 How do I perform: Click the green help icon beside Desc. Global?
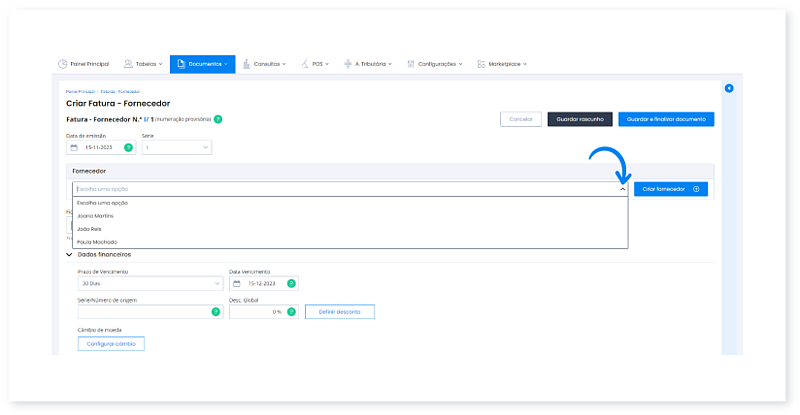pyautogui.click(x=292, y=311)
